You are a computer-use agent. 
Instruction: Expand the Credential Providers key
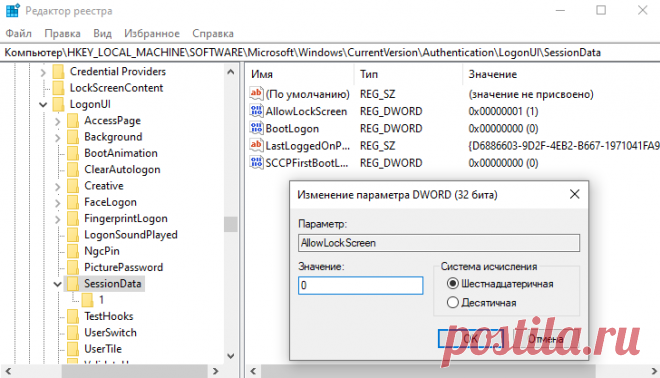tap(43, 72)
